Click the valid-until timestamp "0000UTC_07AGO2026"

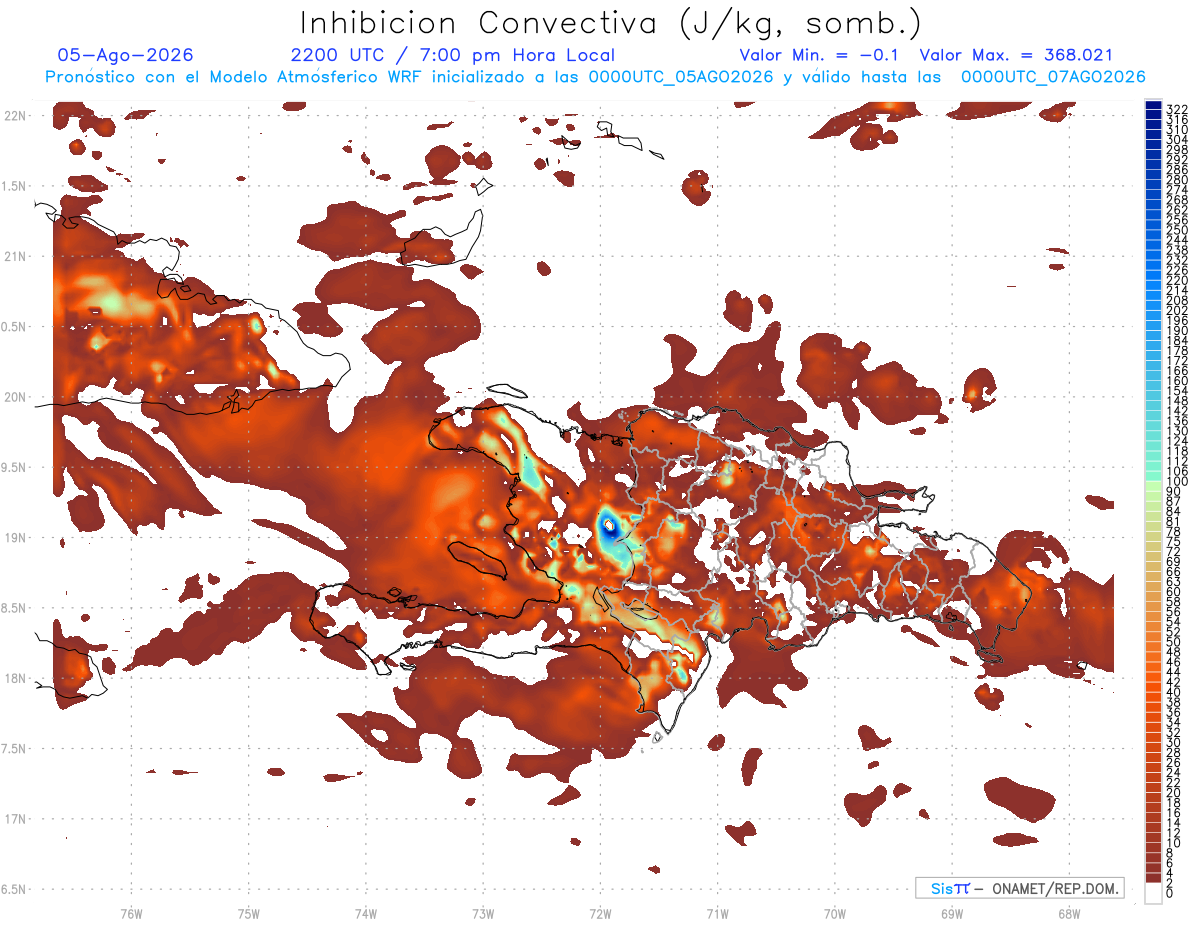coord(1053,77)
